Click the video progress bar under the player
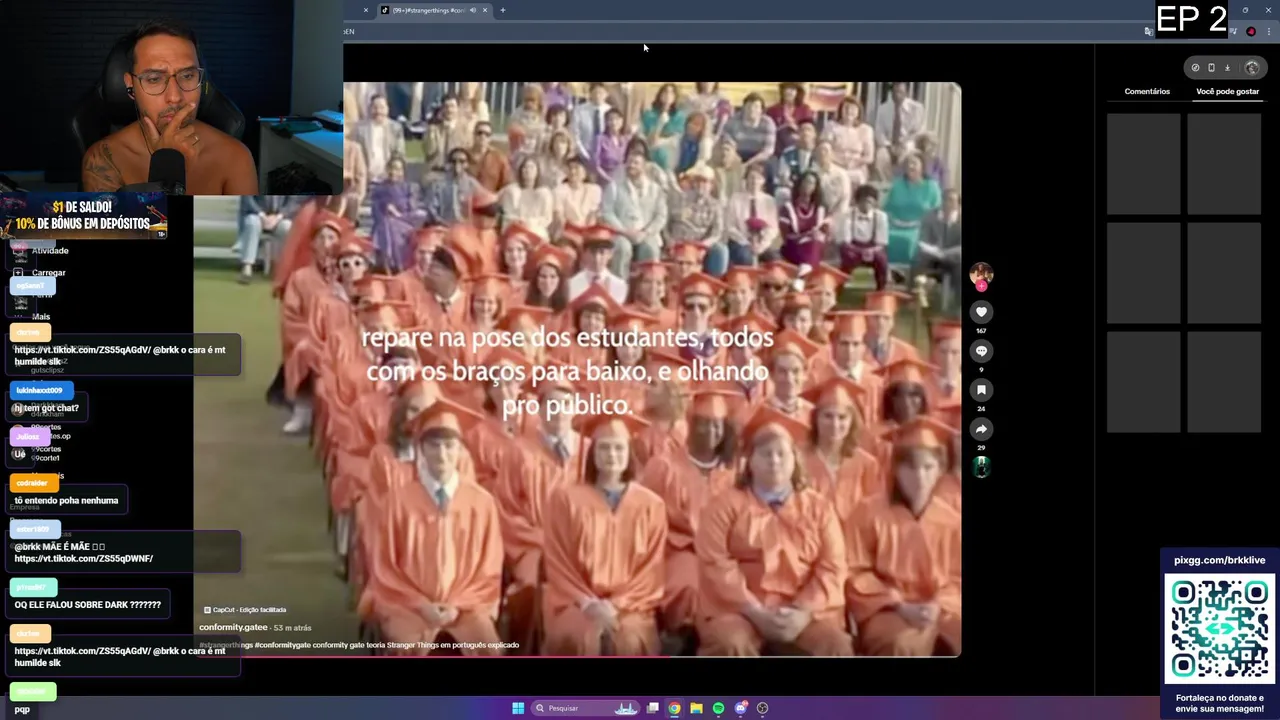 point(577,656)
